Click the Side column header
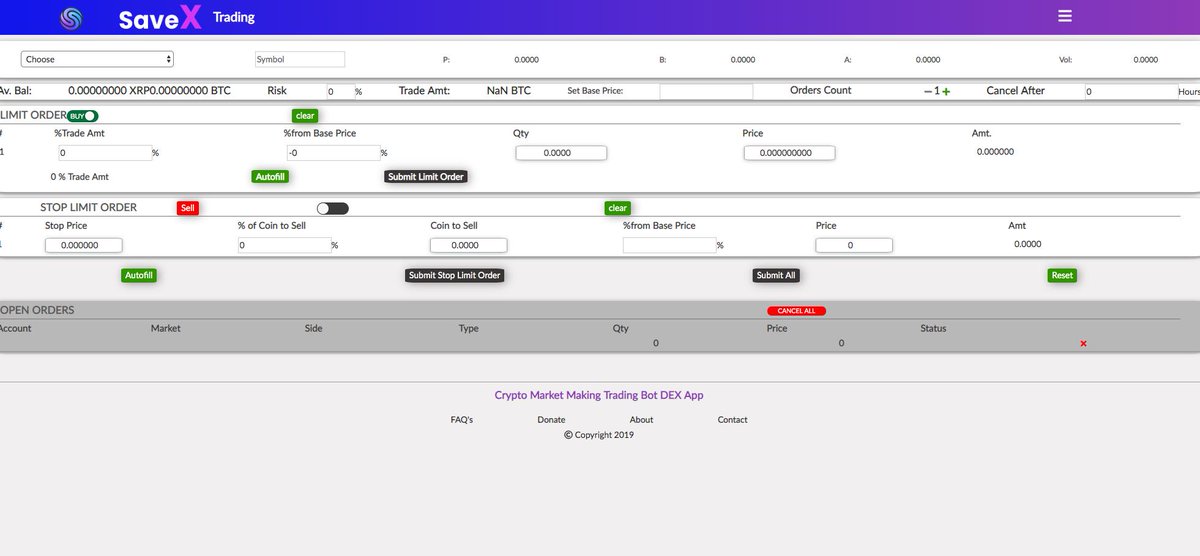Image resolution: width=1200 pixels, height=556 pixels. (314, 328)
